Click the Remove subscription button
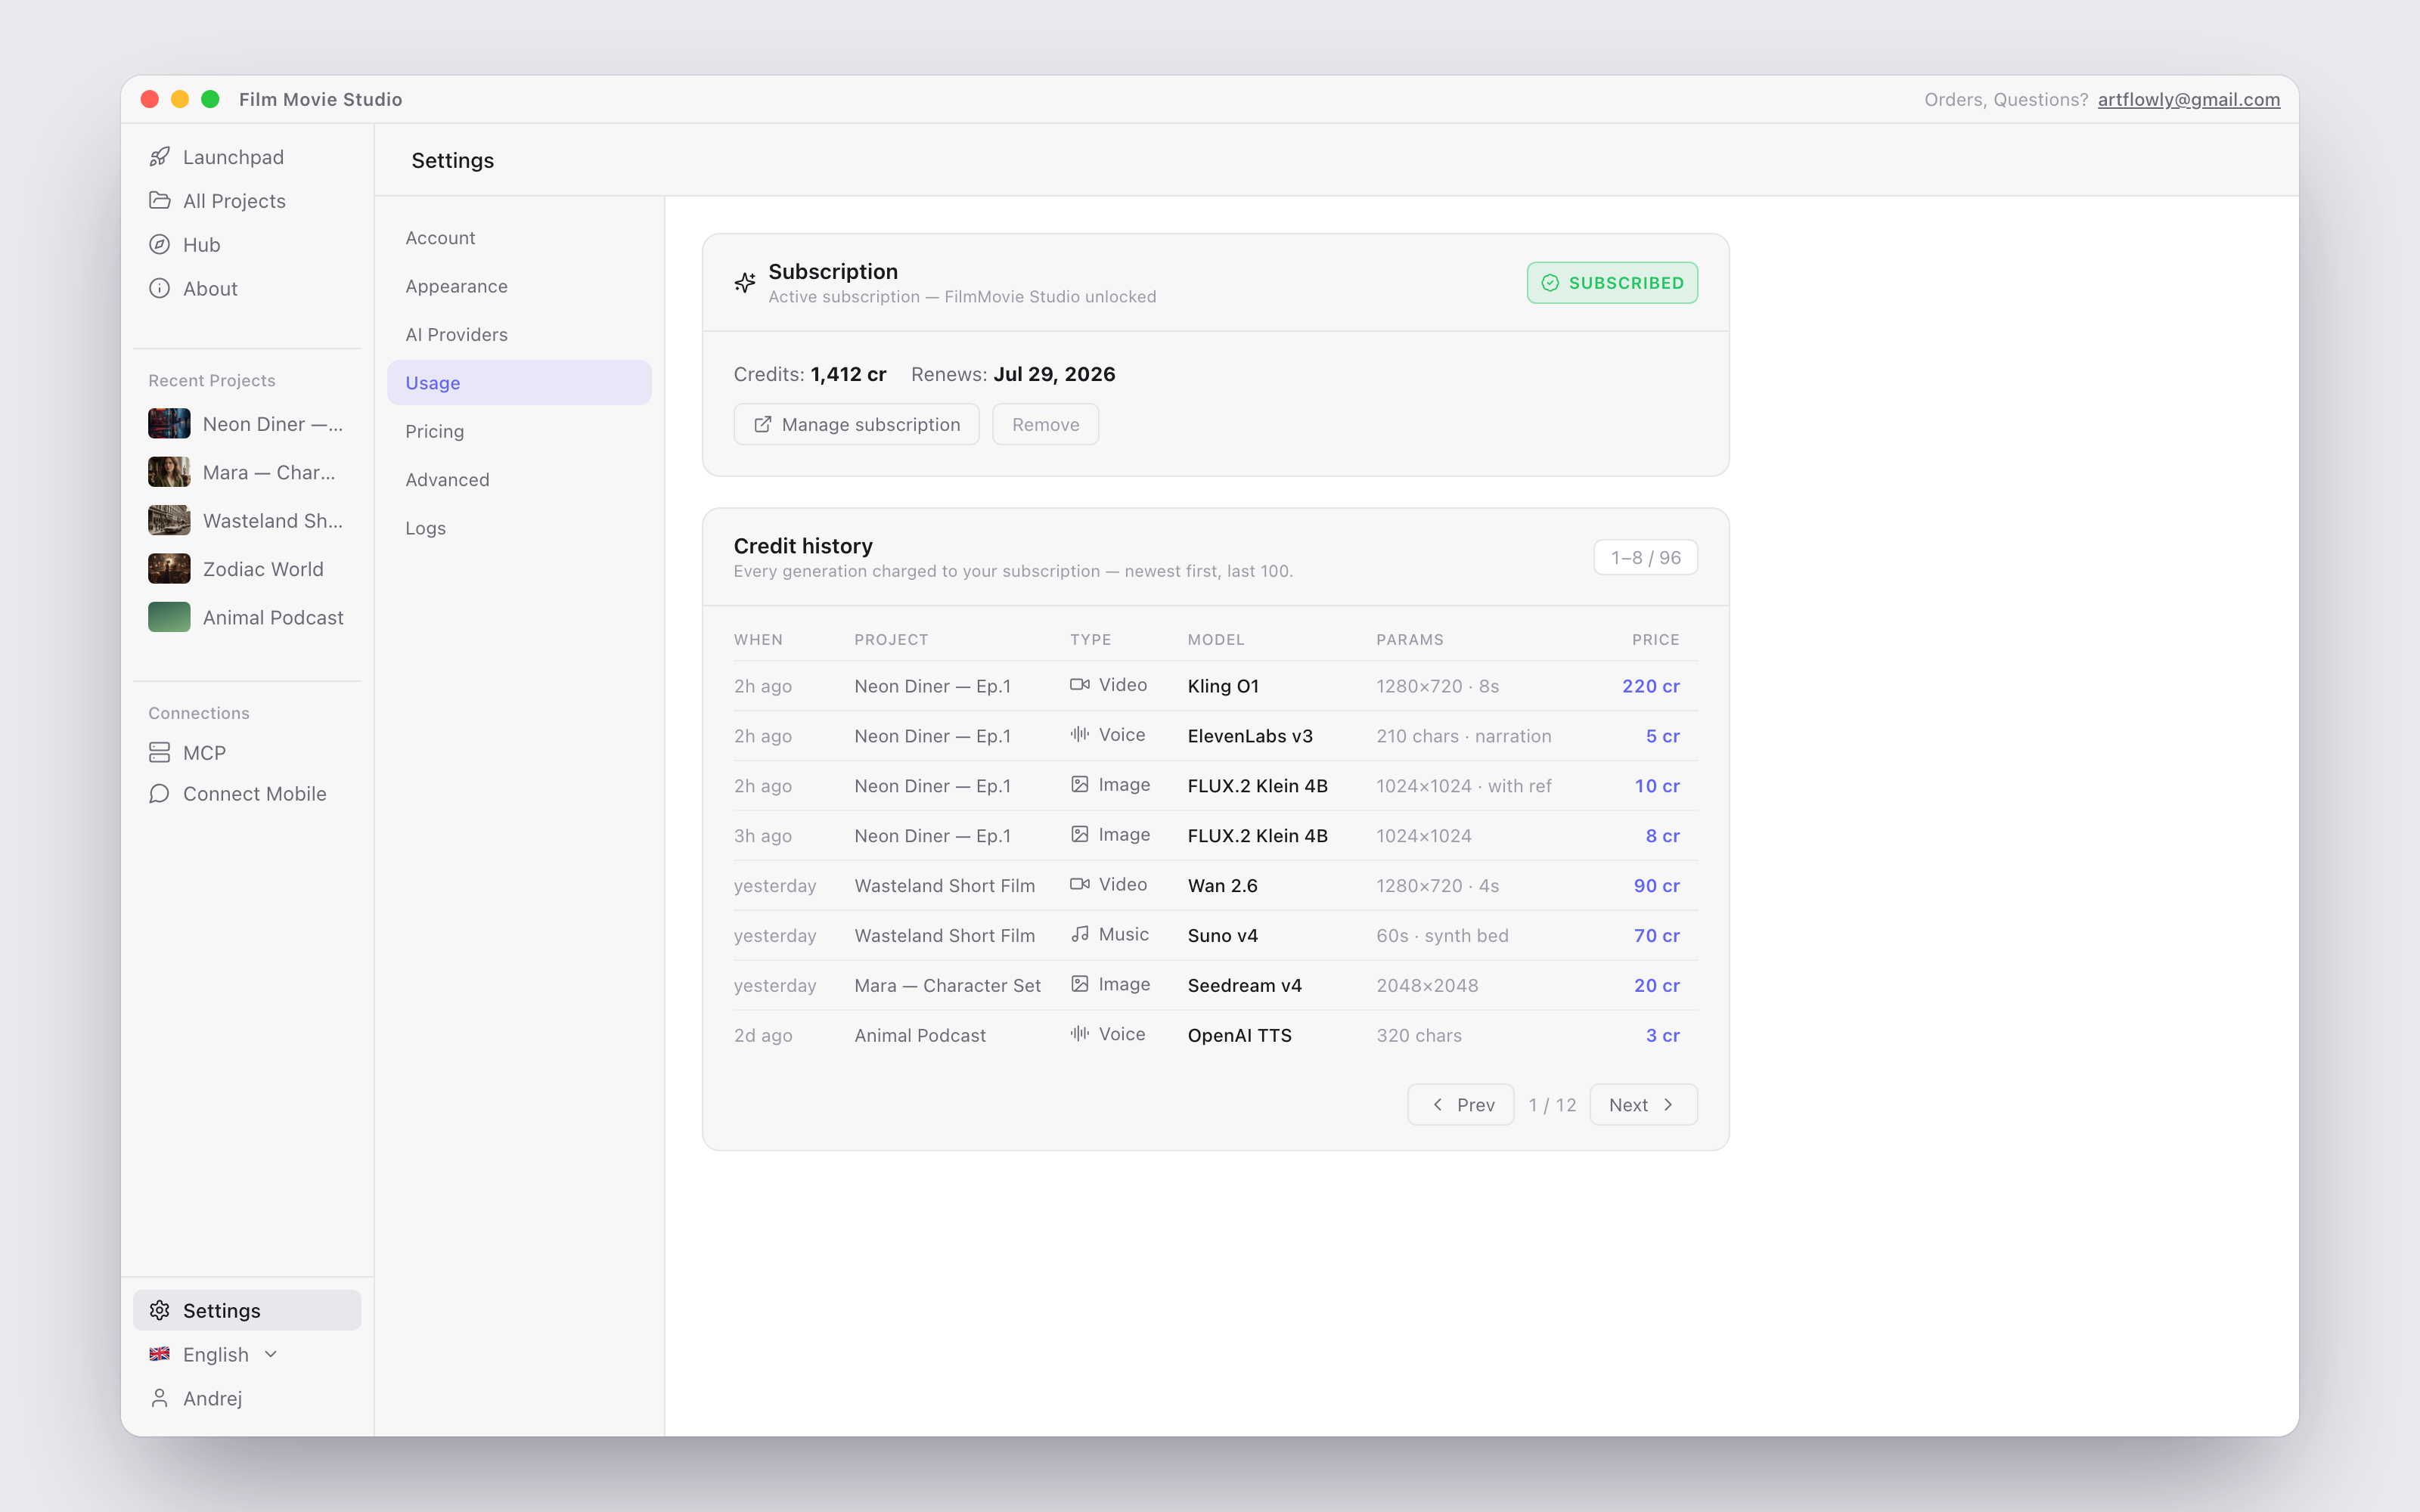The height and width of the screenshot is (1512, 2420). pos(1045,424)
